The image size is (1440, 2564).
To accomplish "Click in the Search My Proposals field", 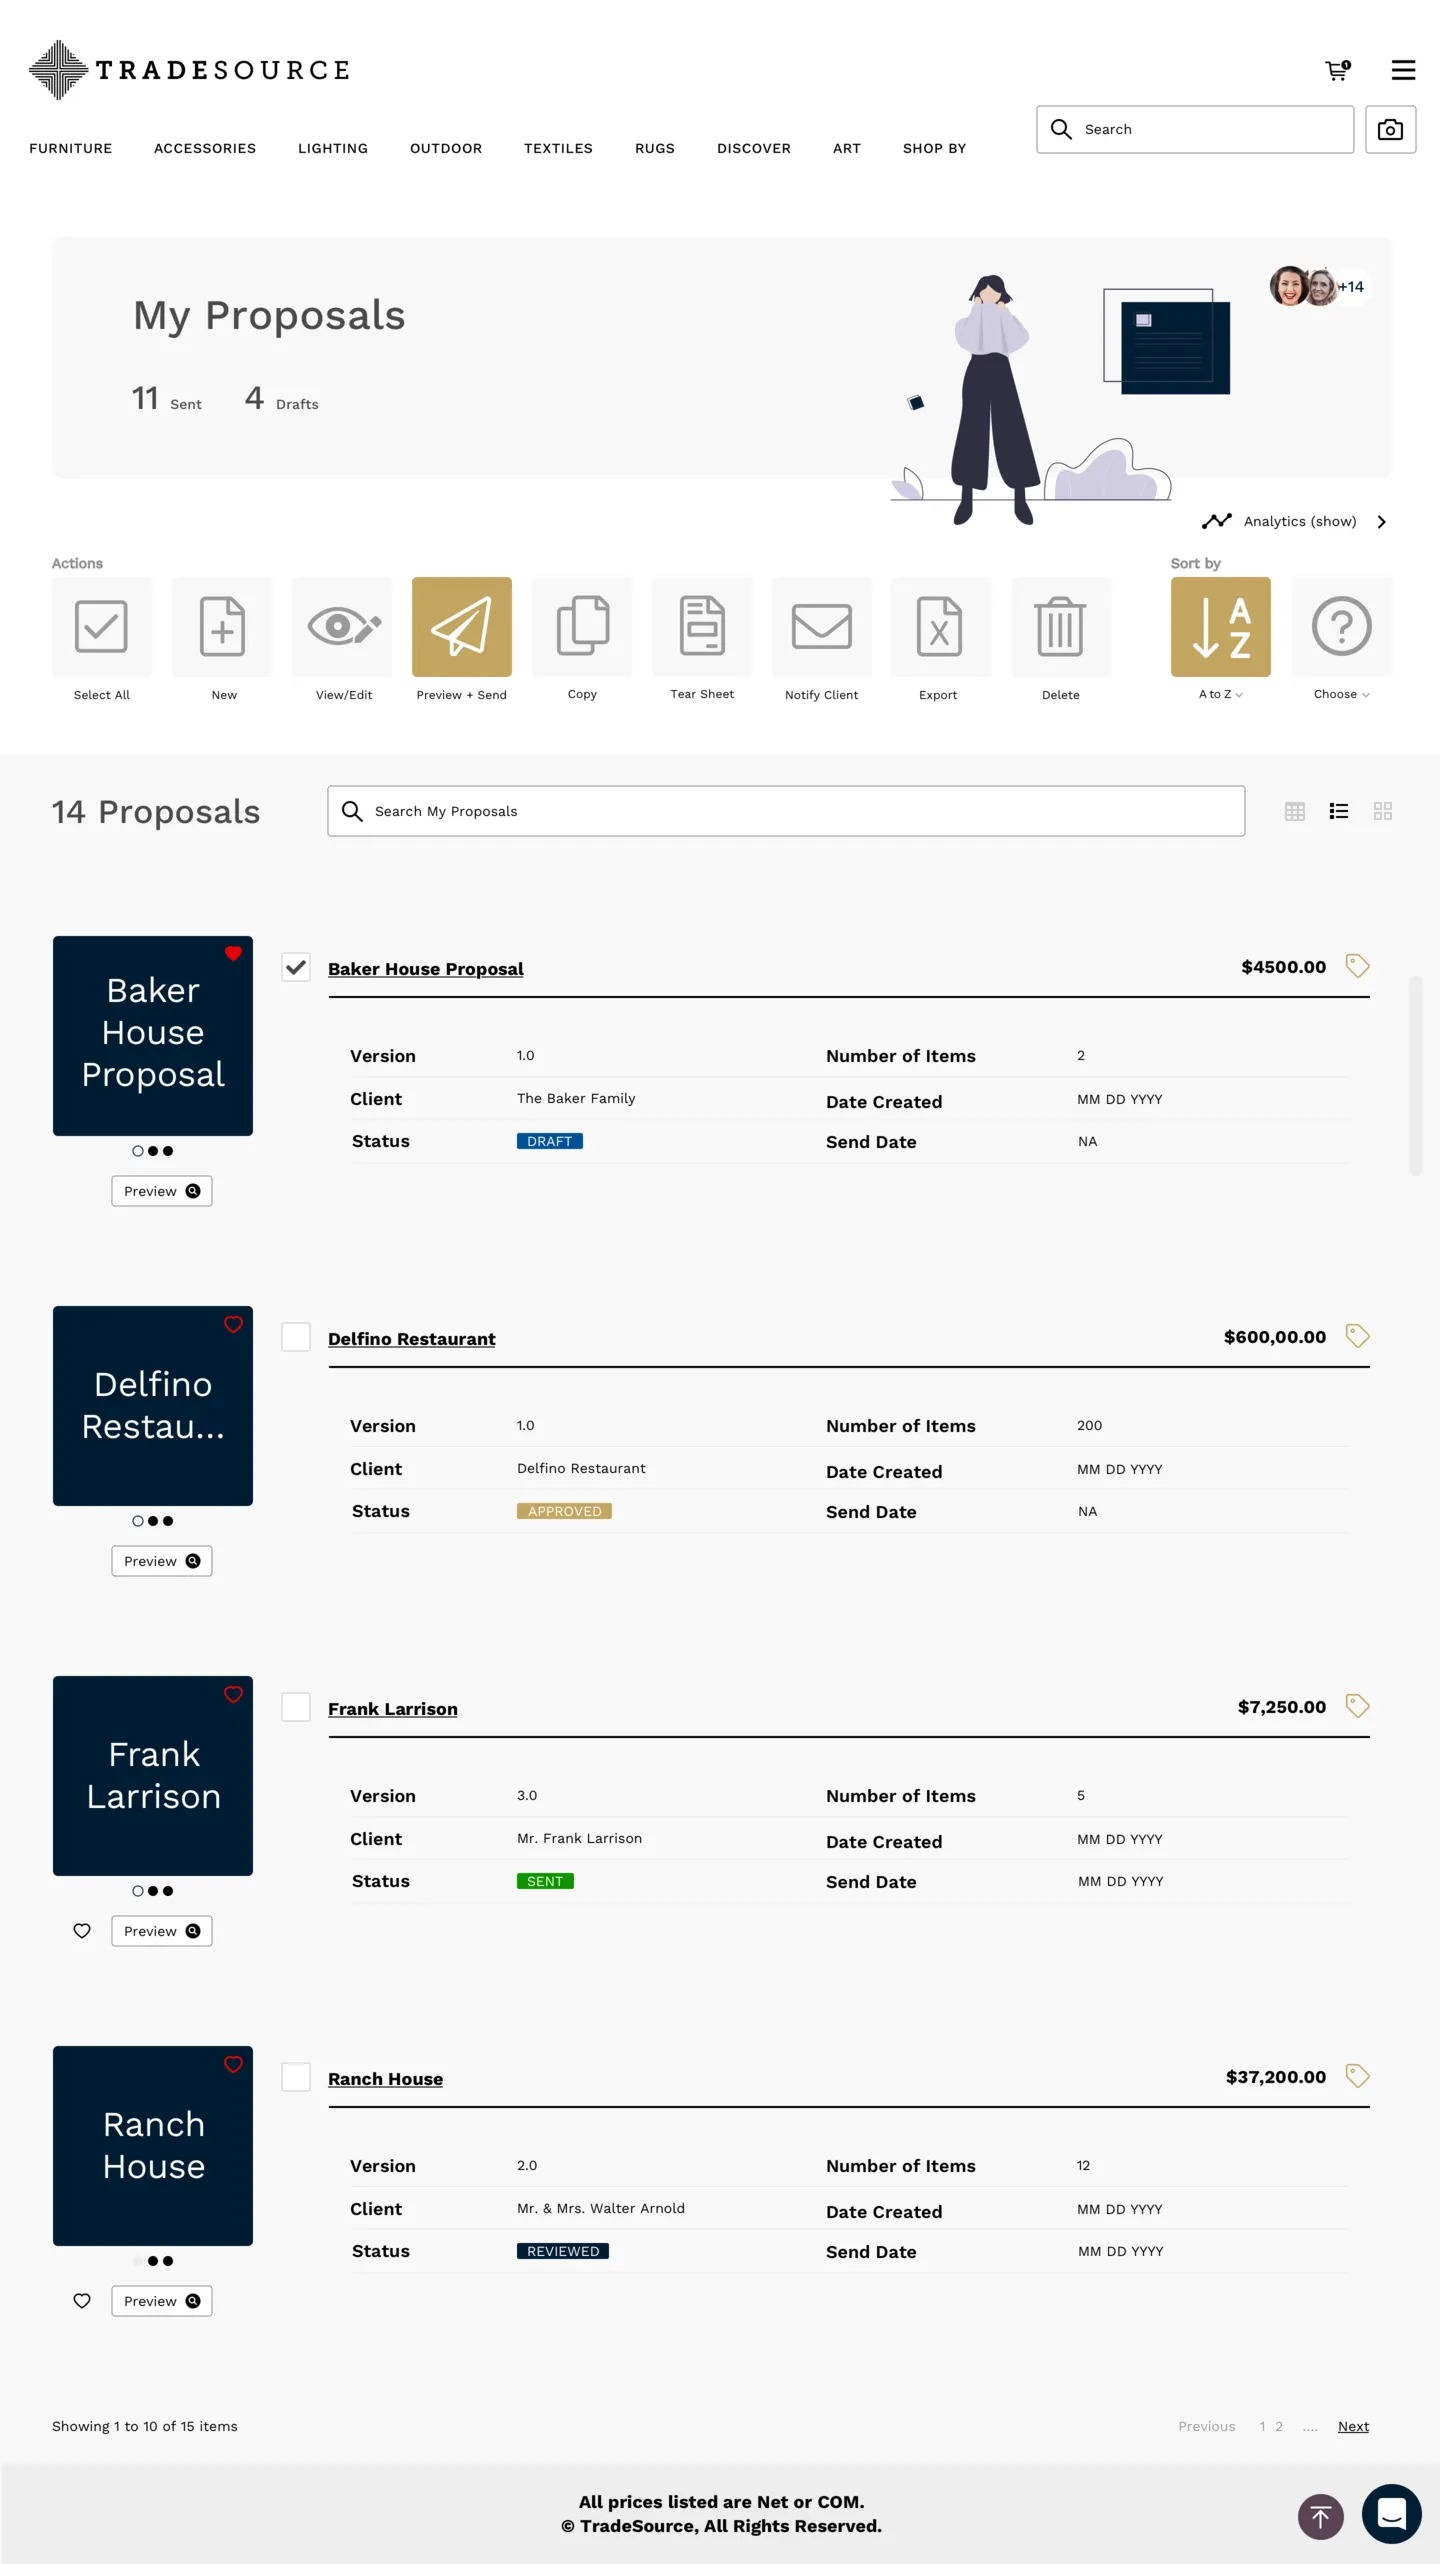I will pos(786,811).
